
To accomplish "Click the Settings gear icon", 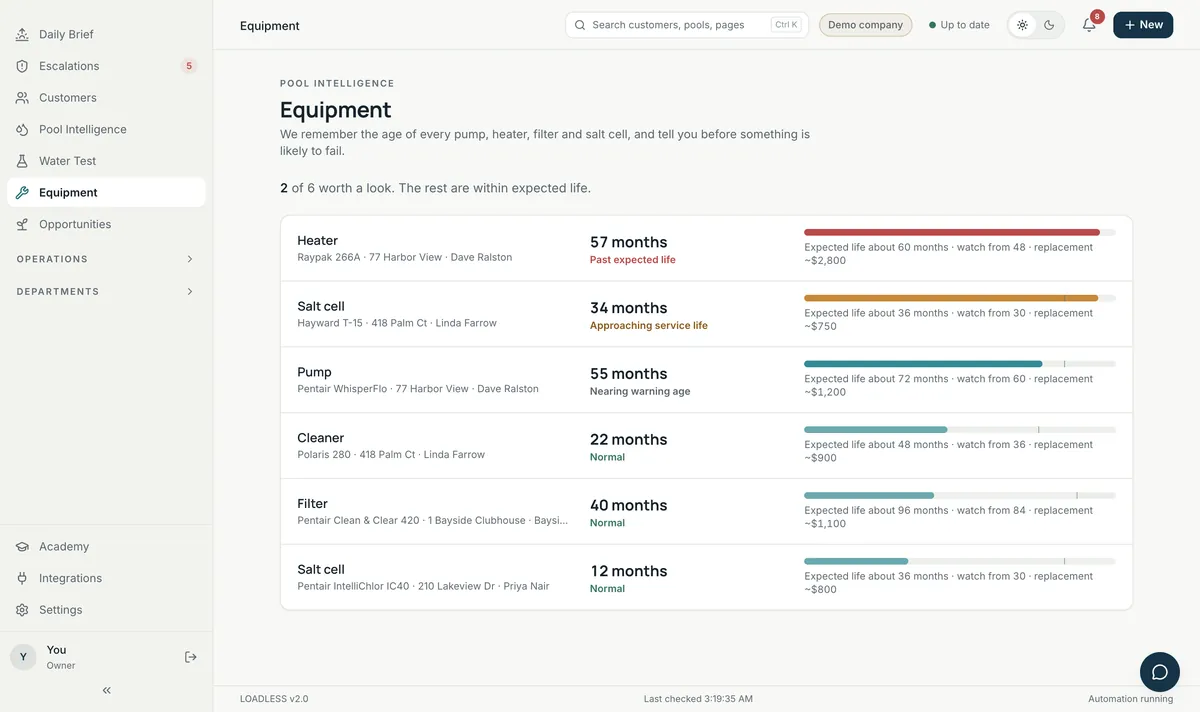I will (x=22, y=610).
